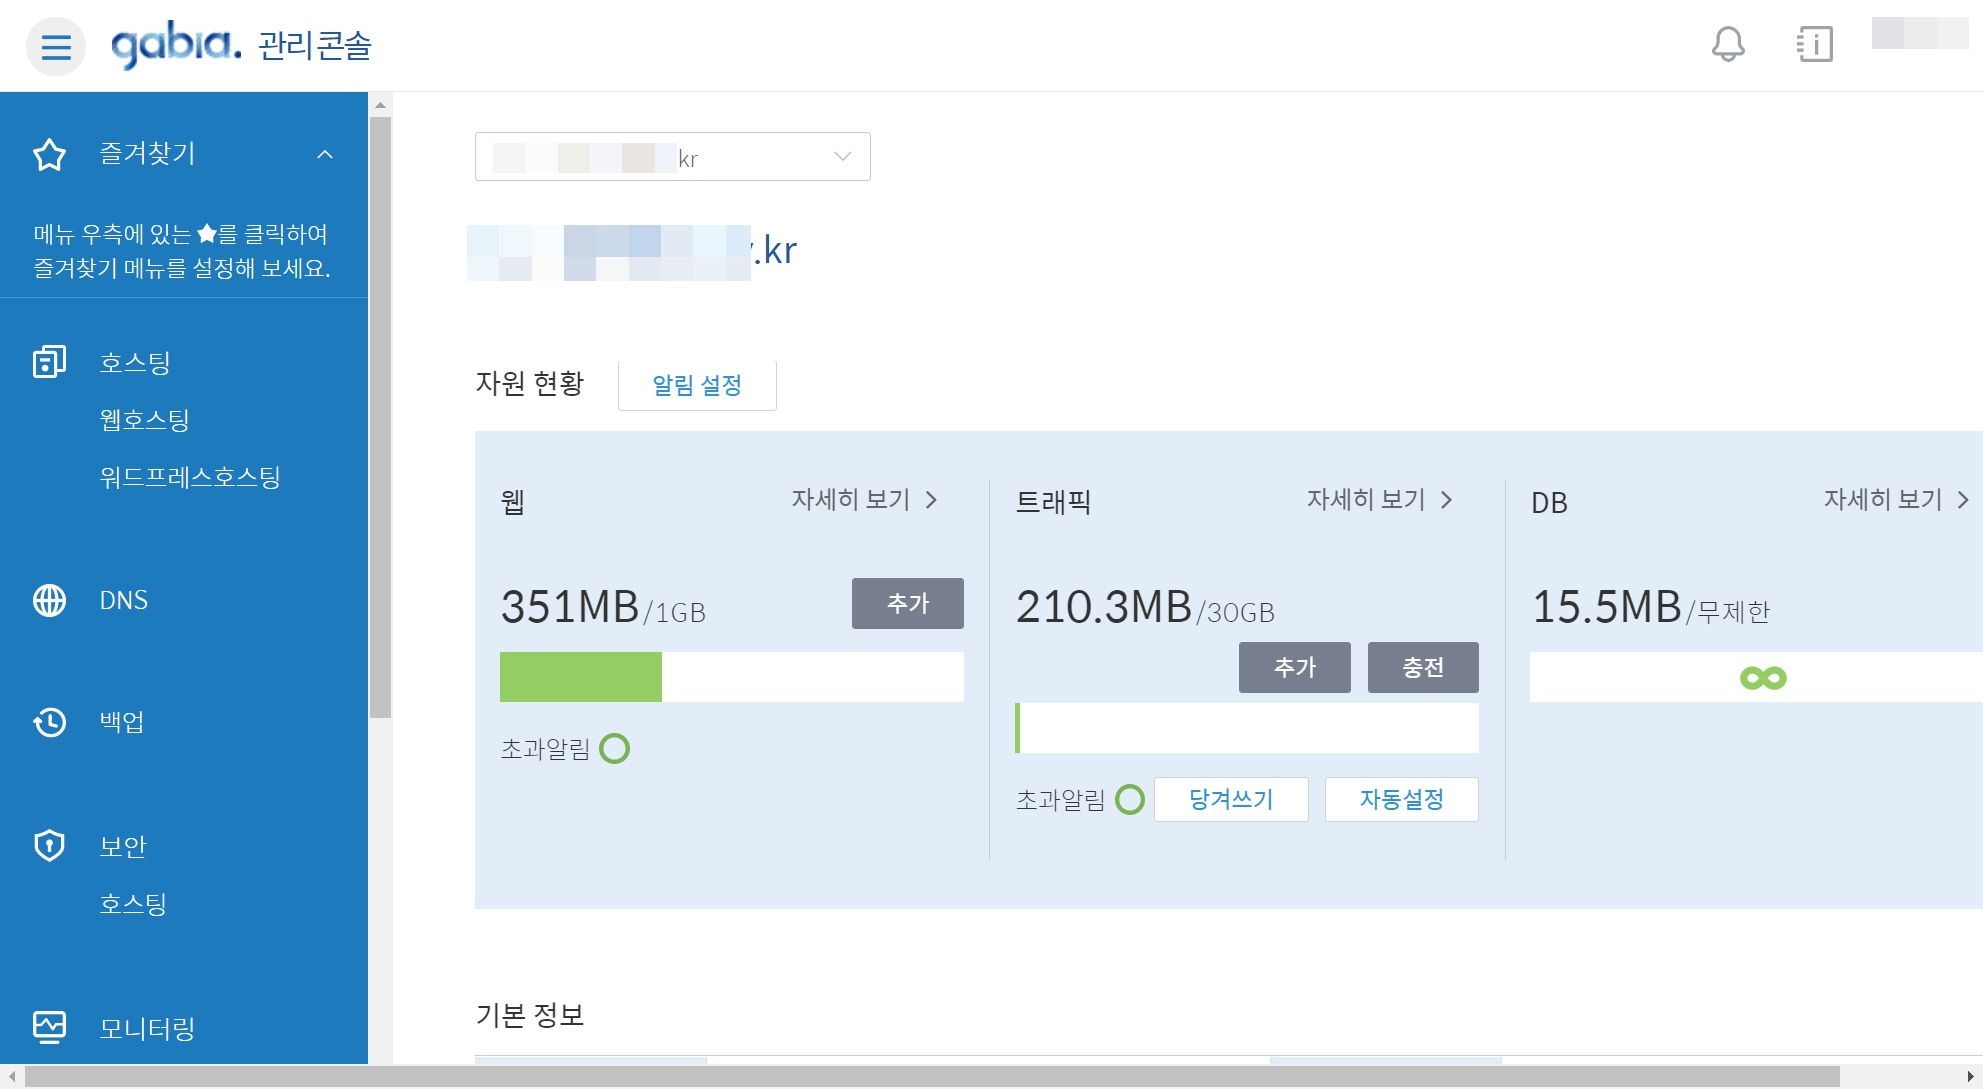Viewport: 1983px width, 1089px height.
Task: Click the 알림 설정 button
Action: click(x=697, y=385)
